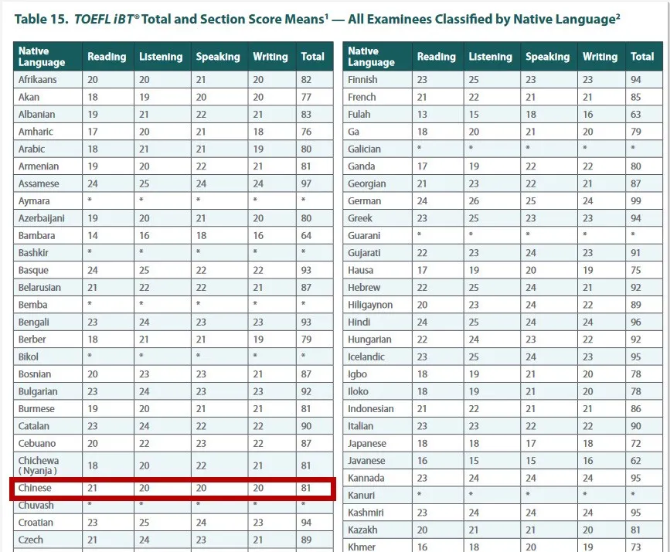This screenshot has width=670, height=558.
Task: Click the Ga language cell
Action: coord(378,132)
